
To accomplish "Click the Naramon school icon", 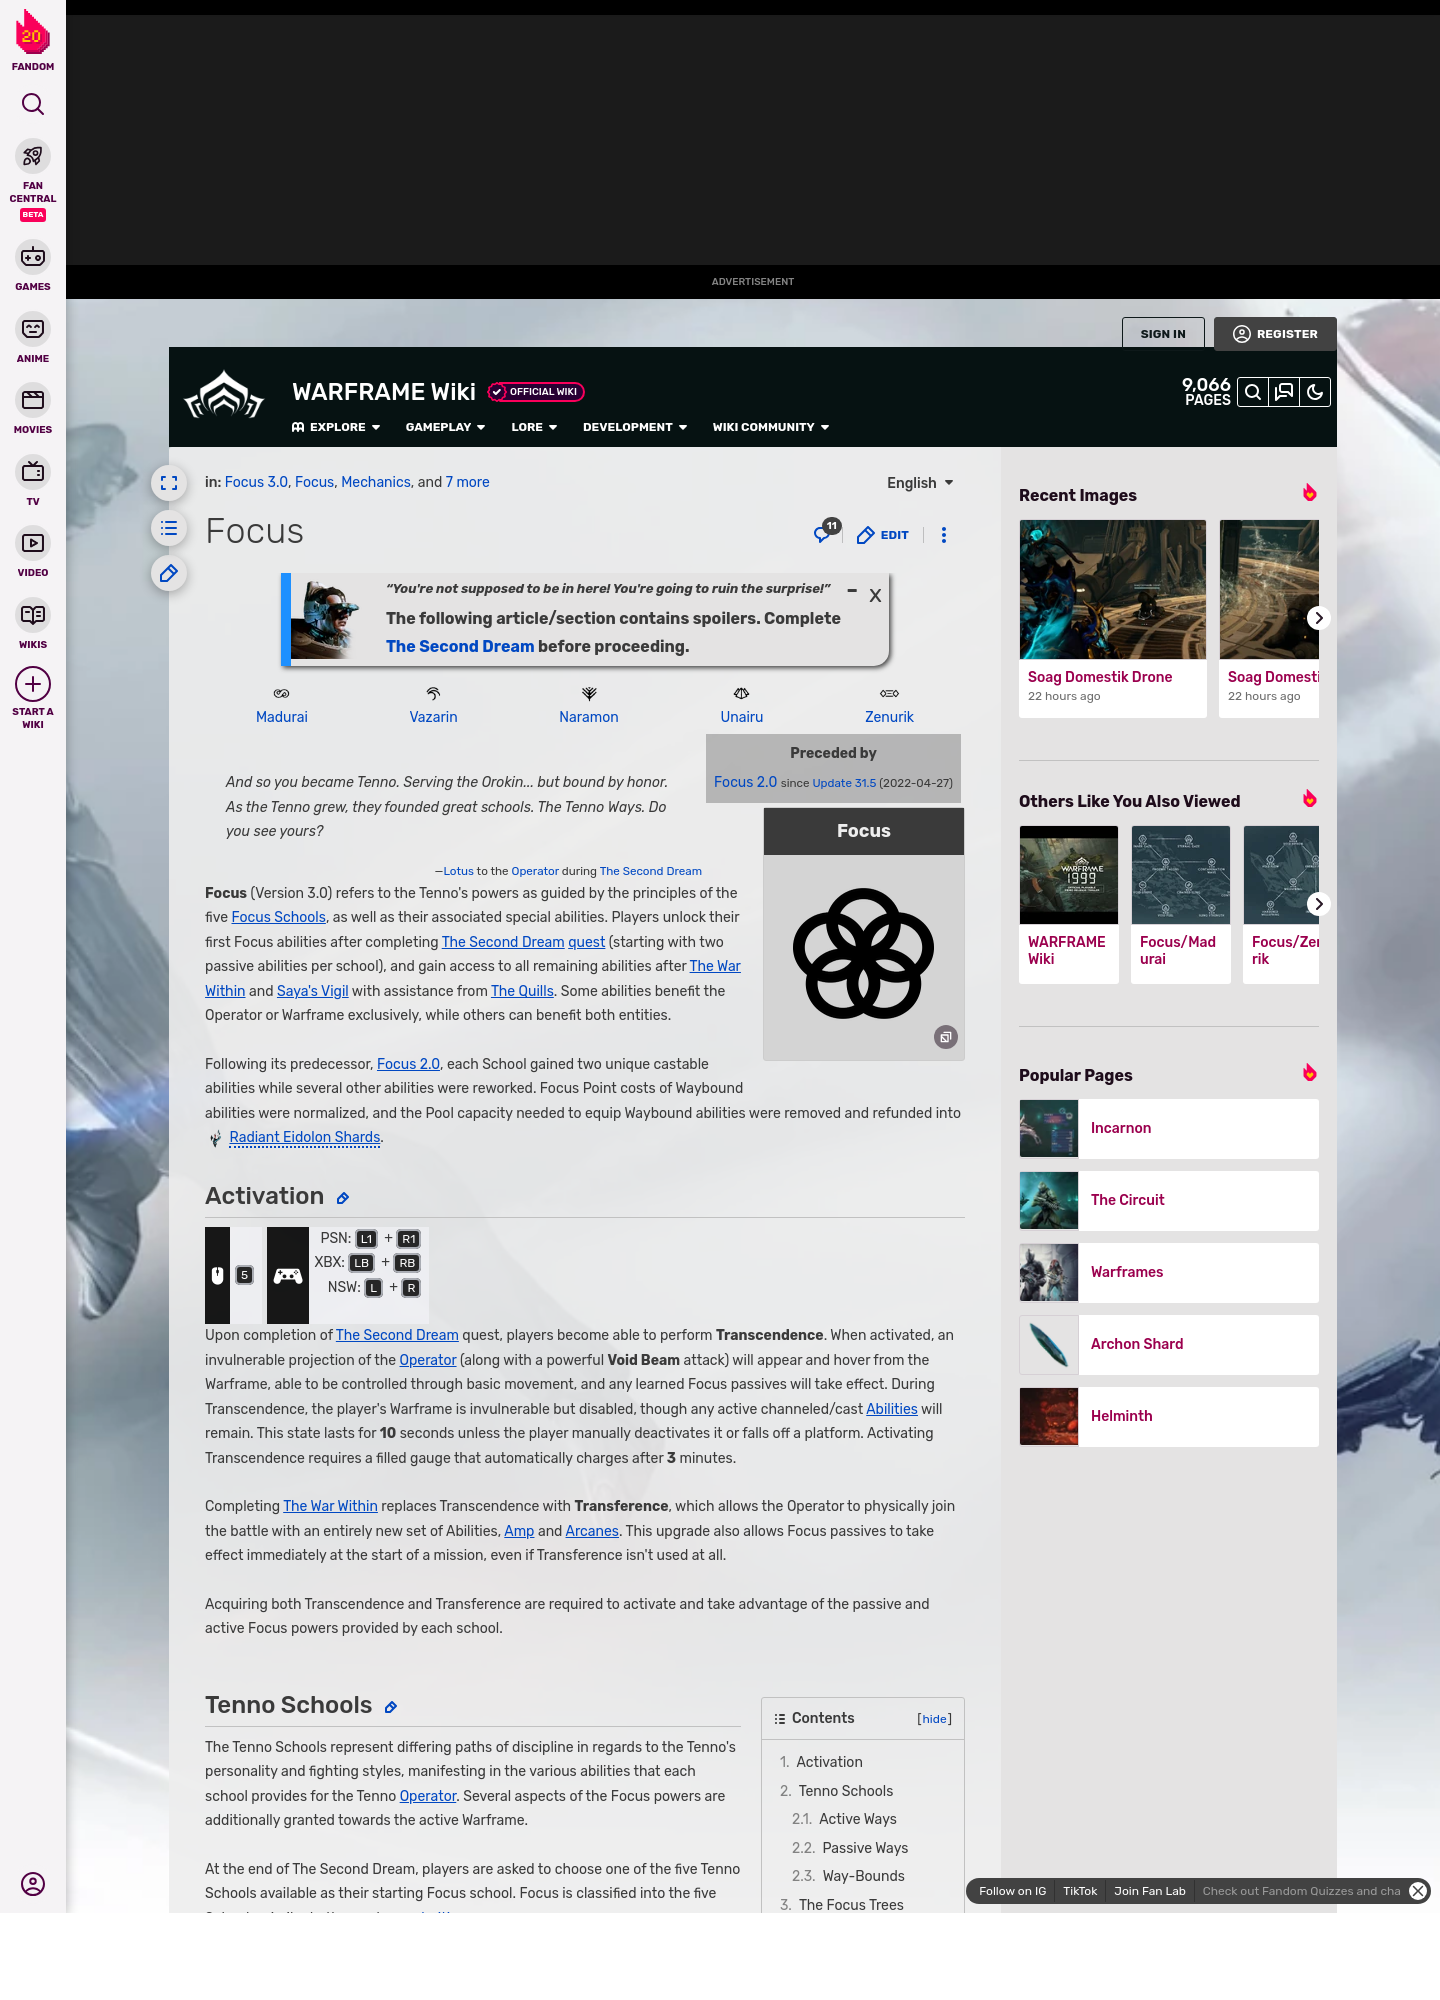I will [589, 693].
